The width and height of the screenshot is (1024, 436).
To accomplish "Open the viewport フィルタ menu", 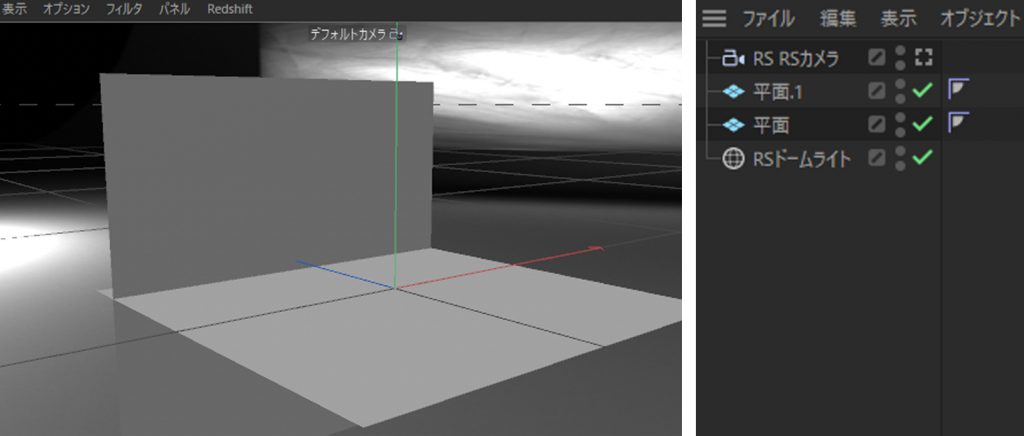I will coord(124,9).
